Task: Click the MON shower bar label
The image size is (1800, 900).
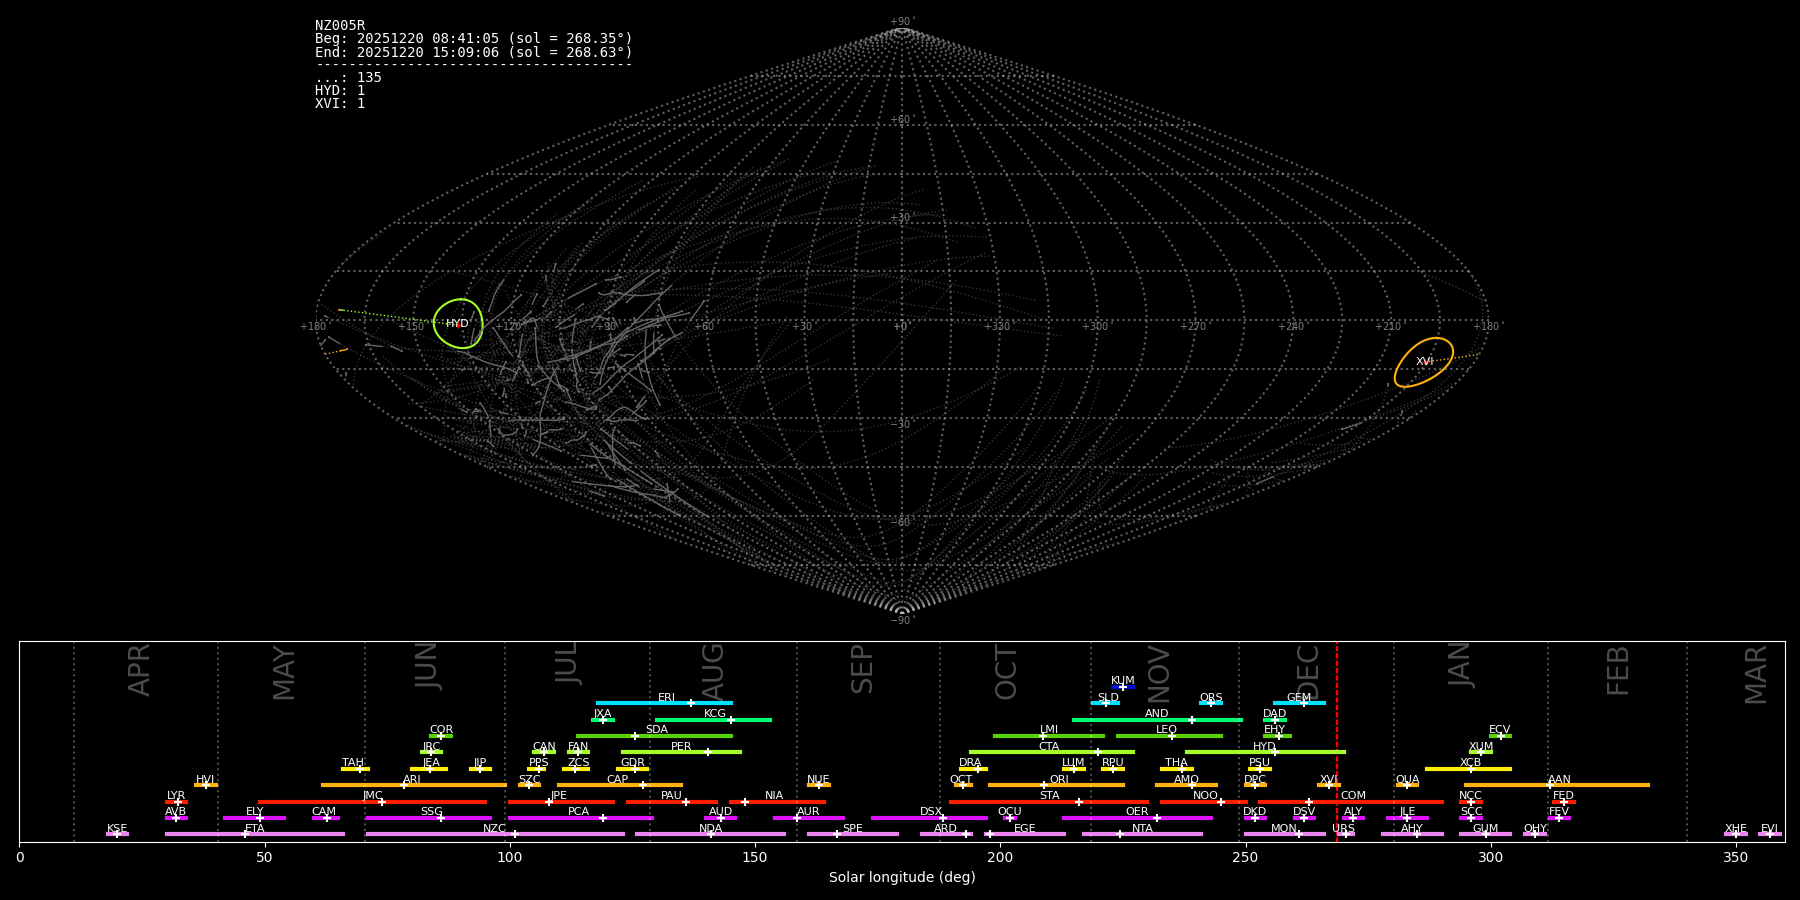Action: [1284, 829]
